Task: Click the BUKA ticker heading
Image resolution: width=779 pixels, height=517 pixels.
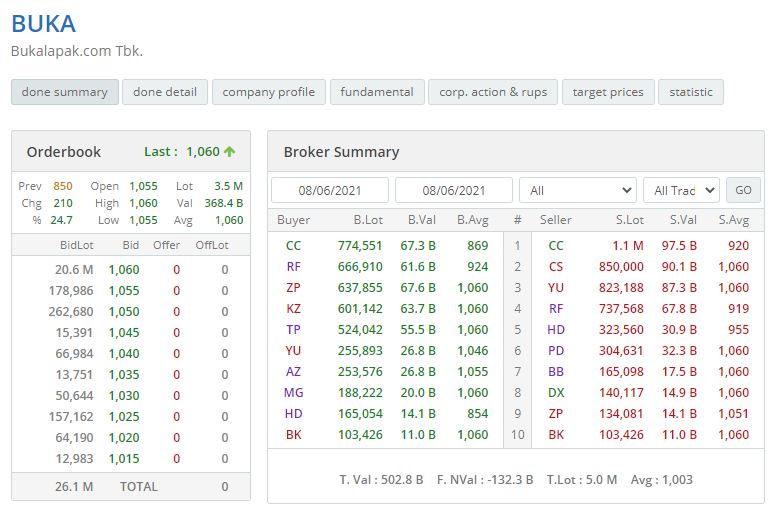Action: tap(44, 24)
